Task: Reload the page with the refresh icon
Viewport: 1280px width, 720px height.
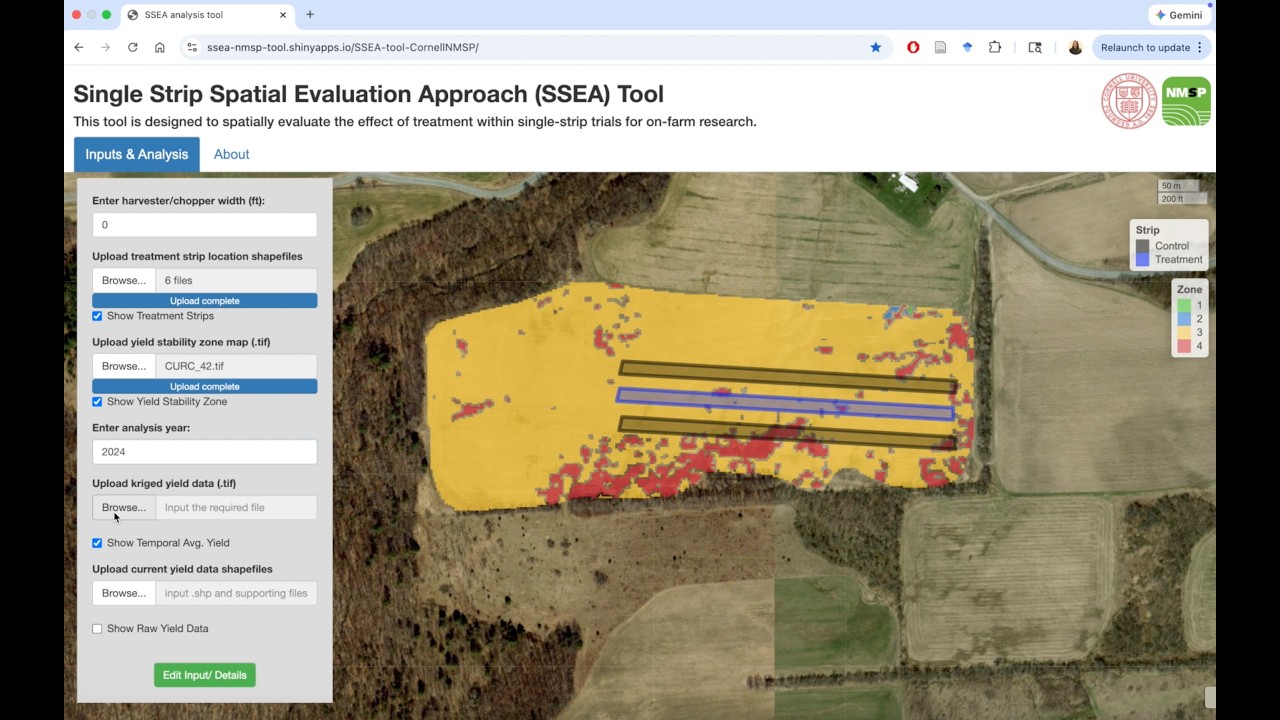Action: click(132, 47)
